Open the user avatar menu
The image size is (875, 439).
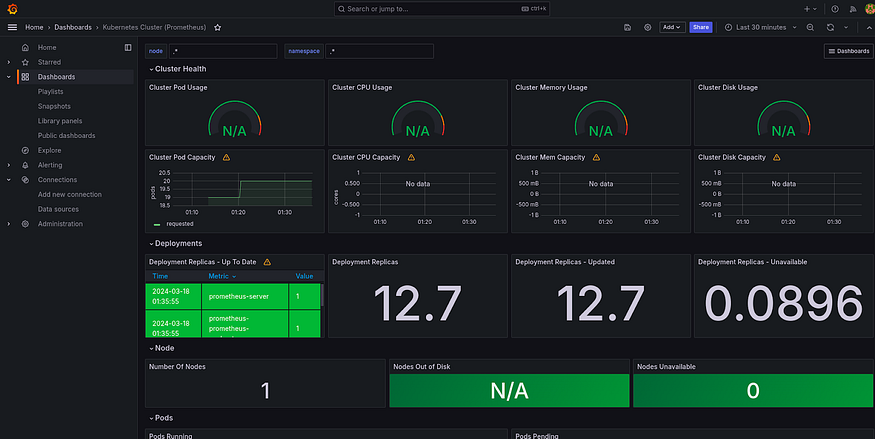coord(869,9)
